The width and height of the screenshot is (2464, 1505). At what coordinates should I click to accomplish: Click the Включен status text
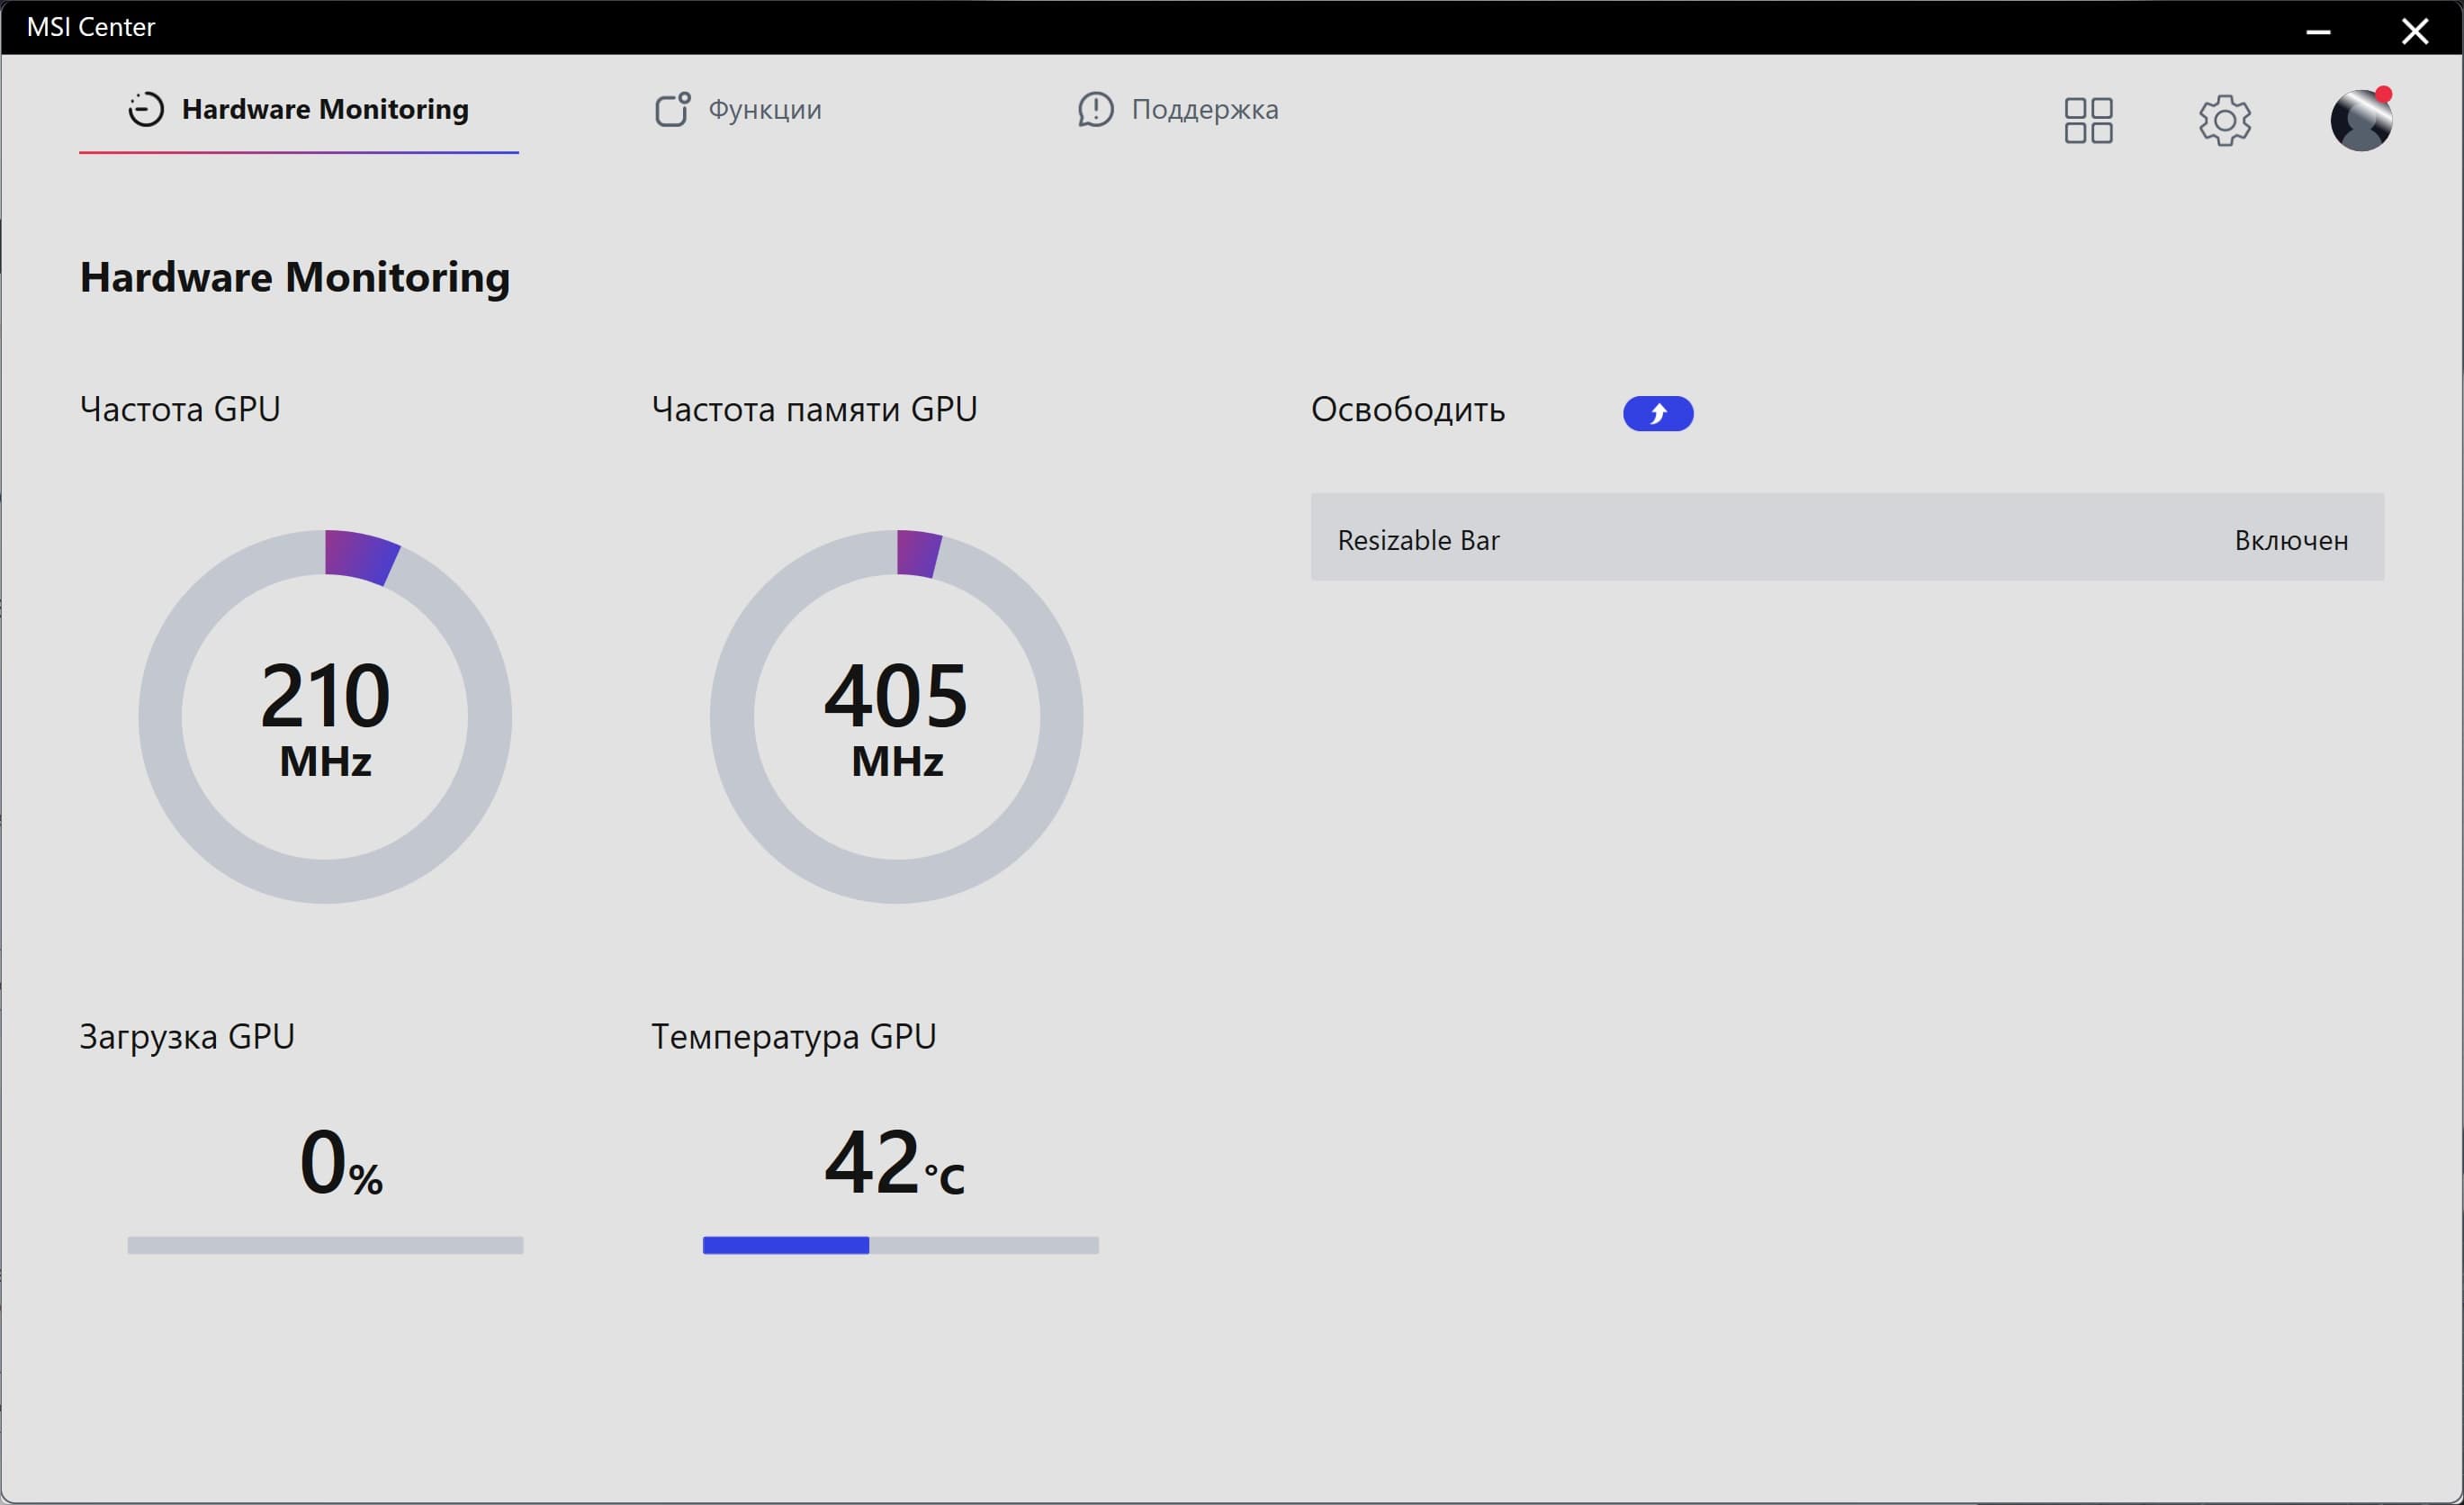[x=2290, y=541]
